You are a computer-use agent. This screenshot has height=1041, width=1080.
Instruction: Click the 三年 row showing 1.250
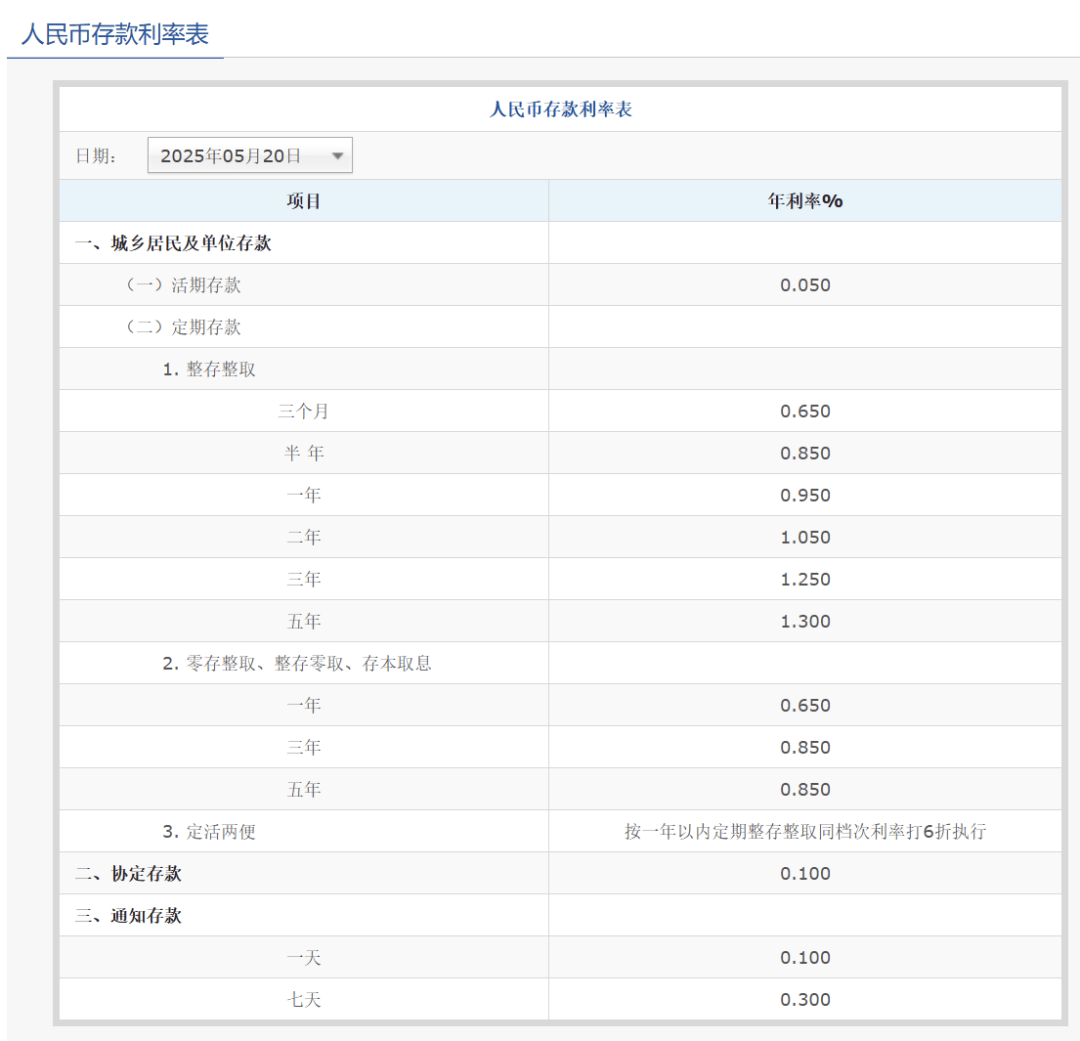[x=304, y=579]
